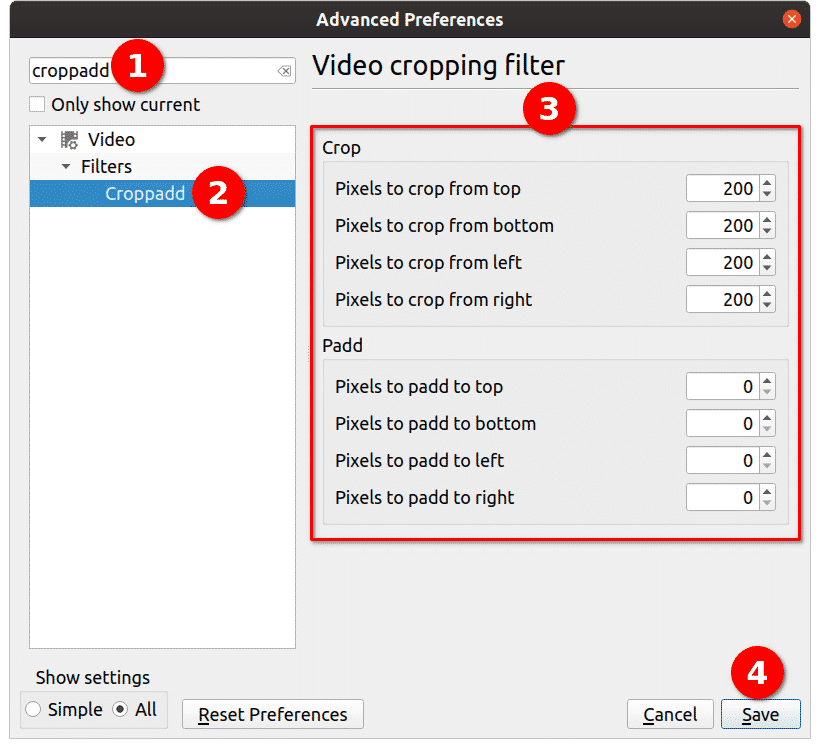This screenshot has height=748, width=820.
Task: Select the All settings radio button
Action: [x=121, y=710]
